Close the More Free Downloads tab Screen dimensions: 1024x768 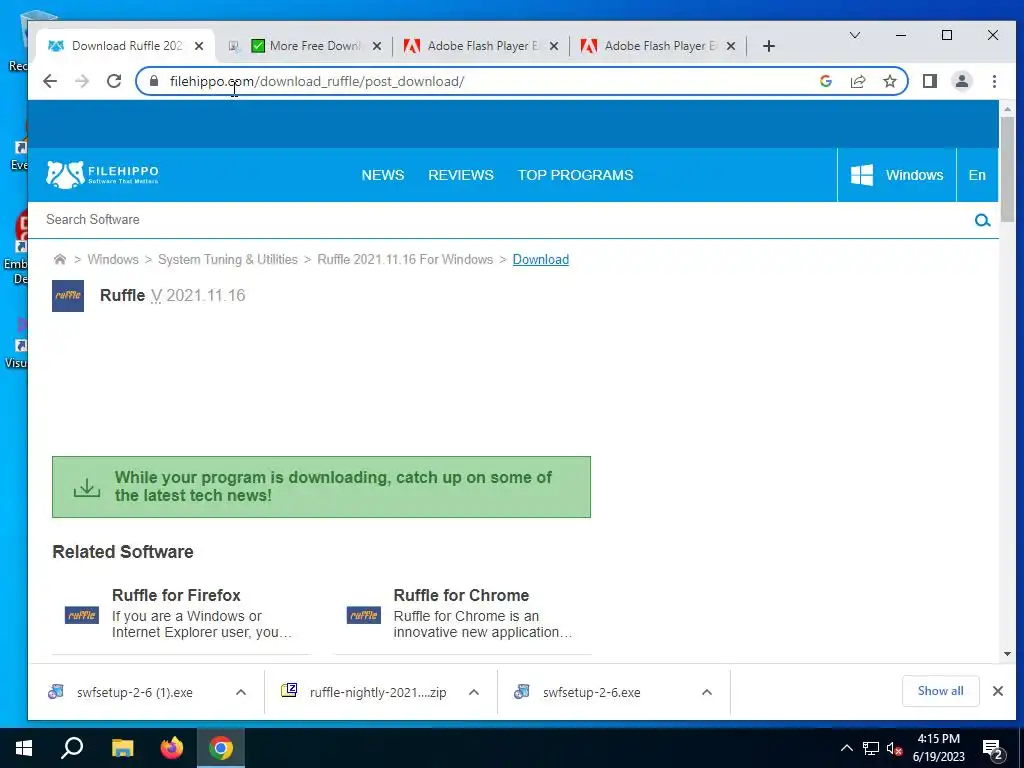(x=377, y=46)
